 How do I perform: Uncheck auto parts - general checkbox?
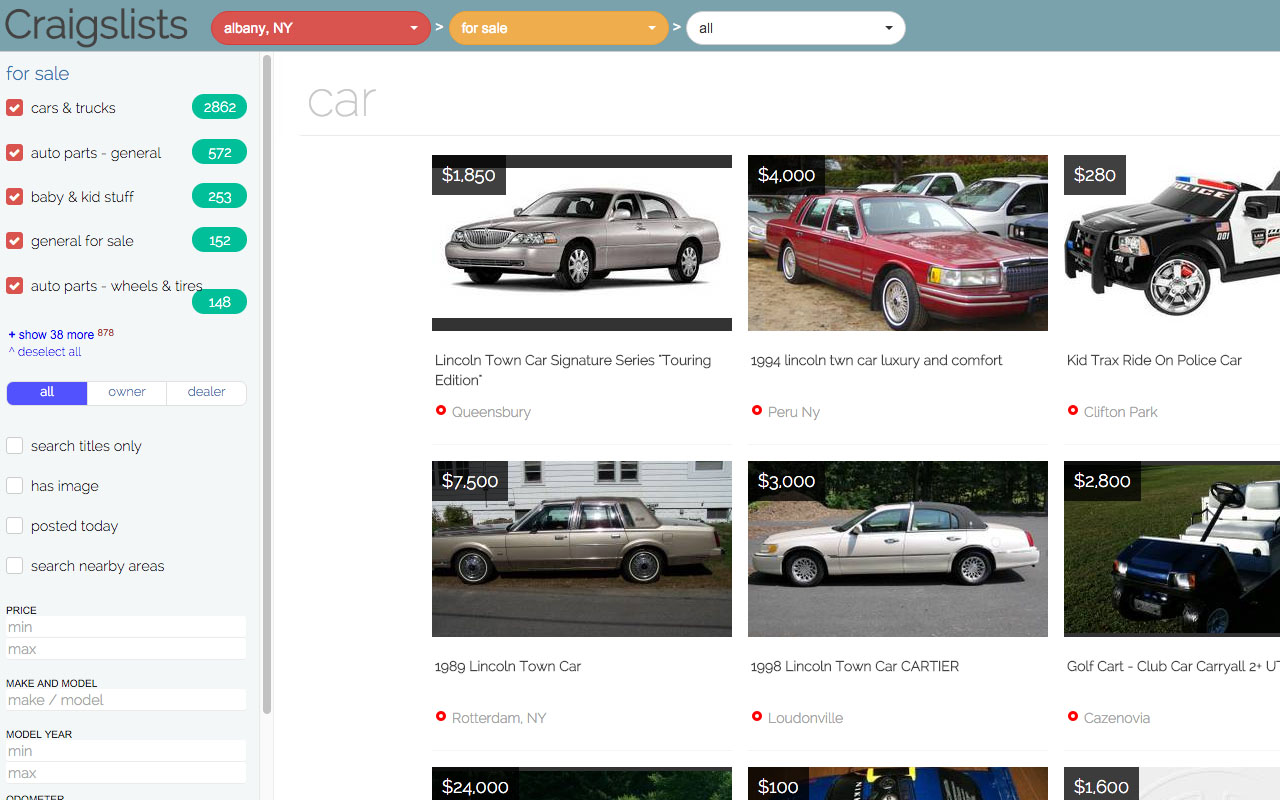tap(15, 152)
